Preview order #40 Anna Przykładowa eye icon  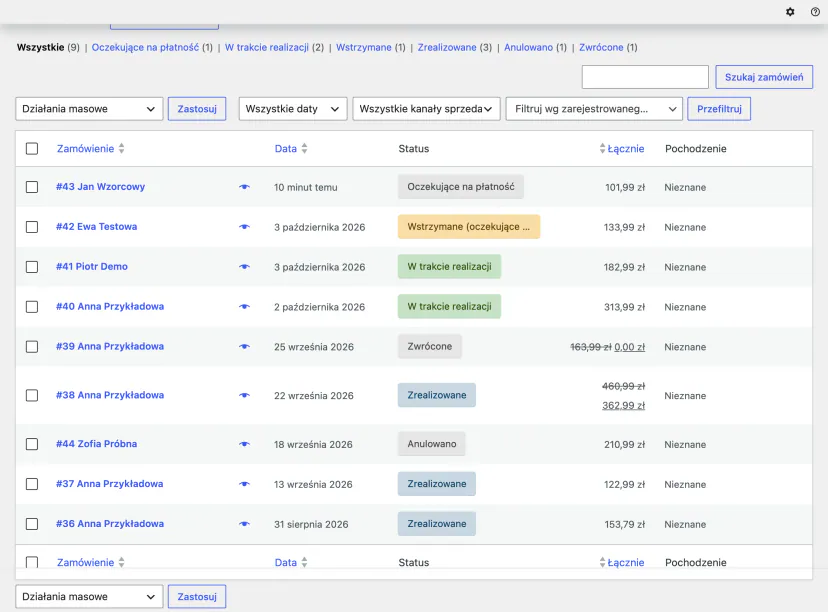[x=244, y=307]
